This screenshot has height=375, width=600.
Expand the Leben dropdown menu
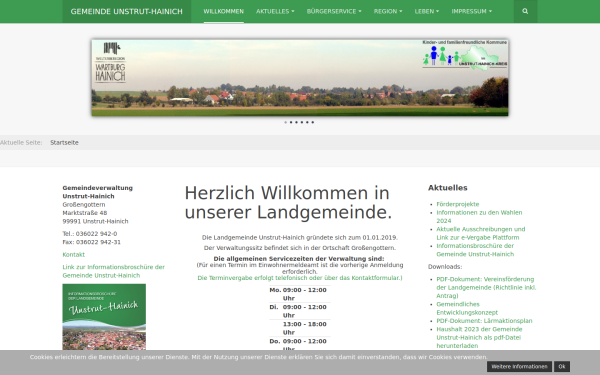pos(427,11)
